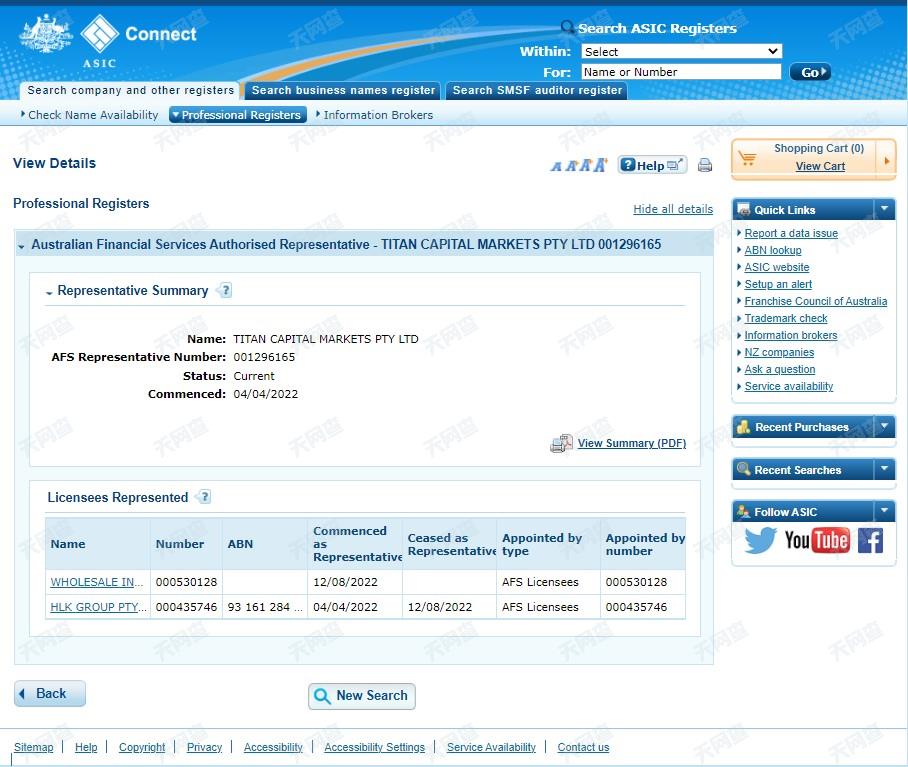Click the Recent Purchases icon
The height and width of the screenshot is (767, 908).
point(744,427)
